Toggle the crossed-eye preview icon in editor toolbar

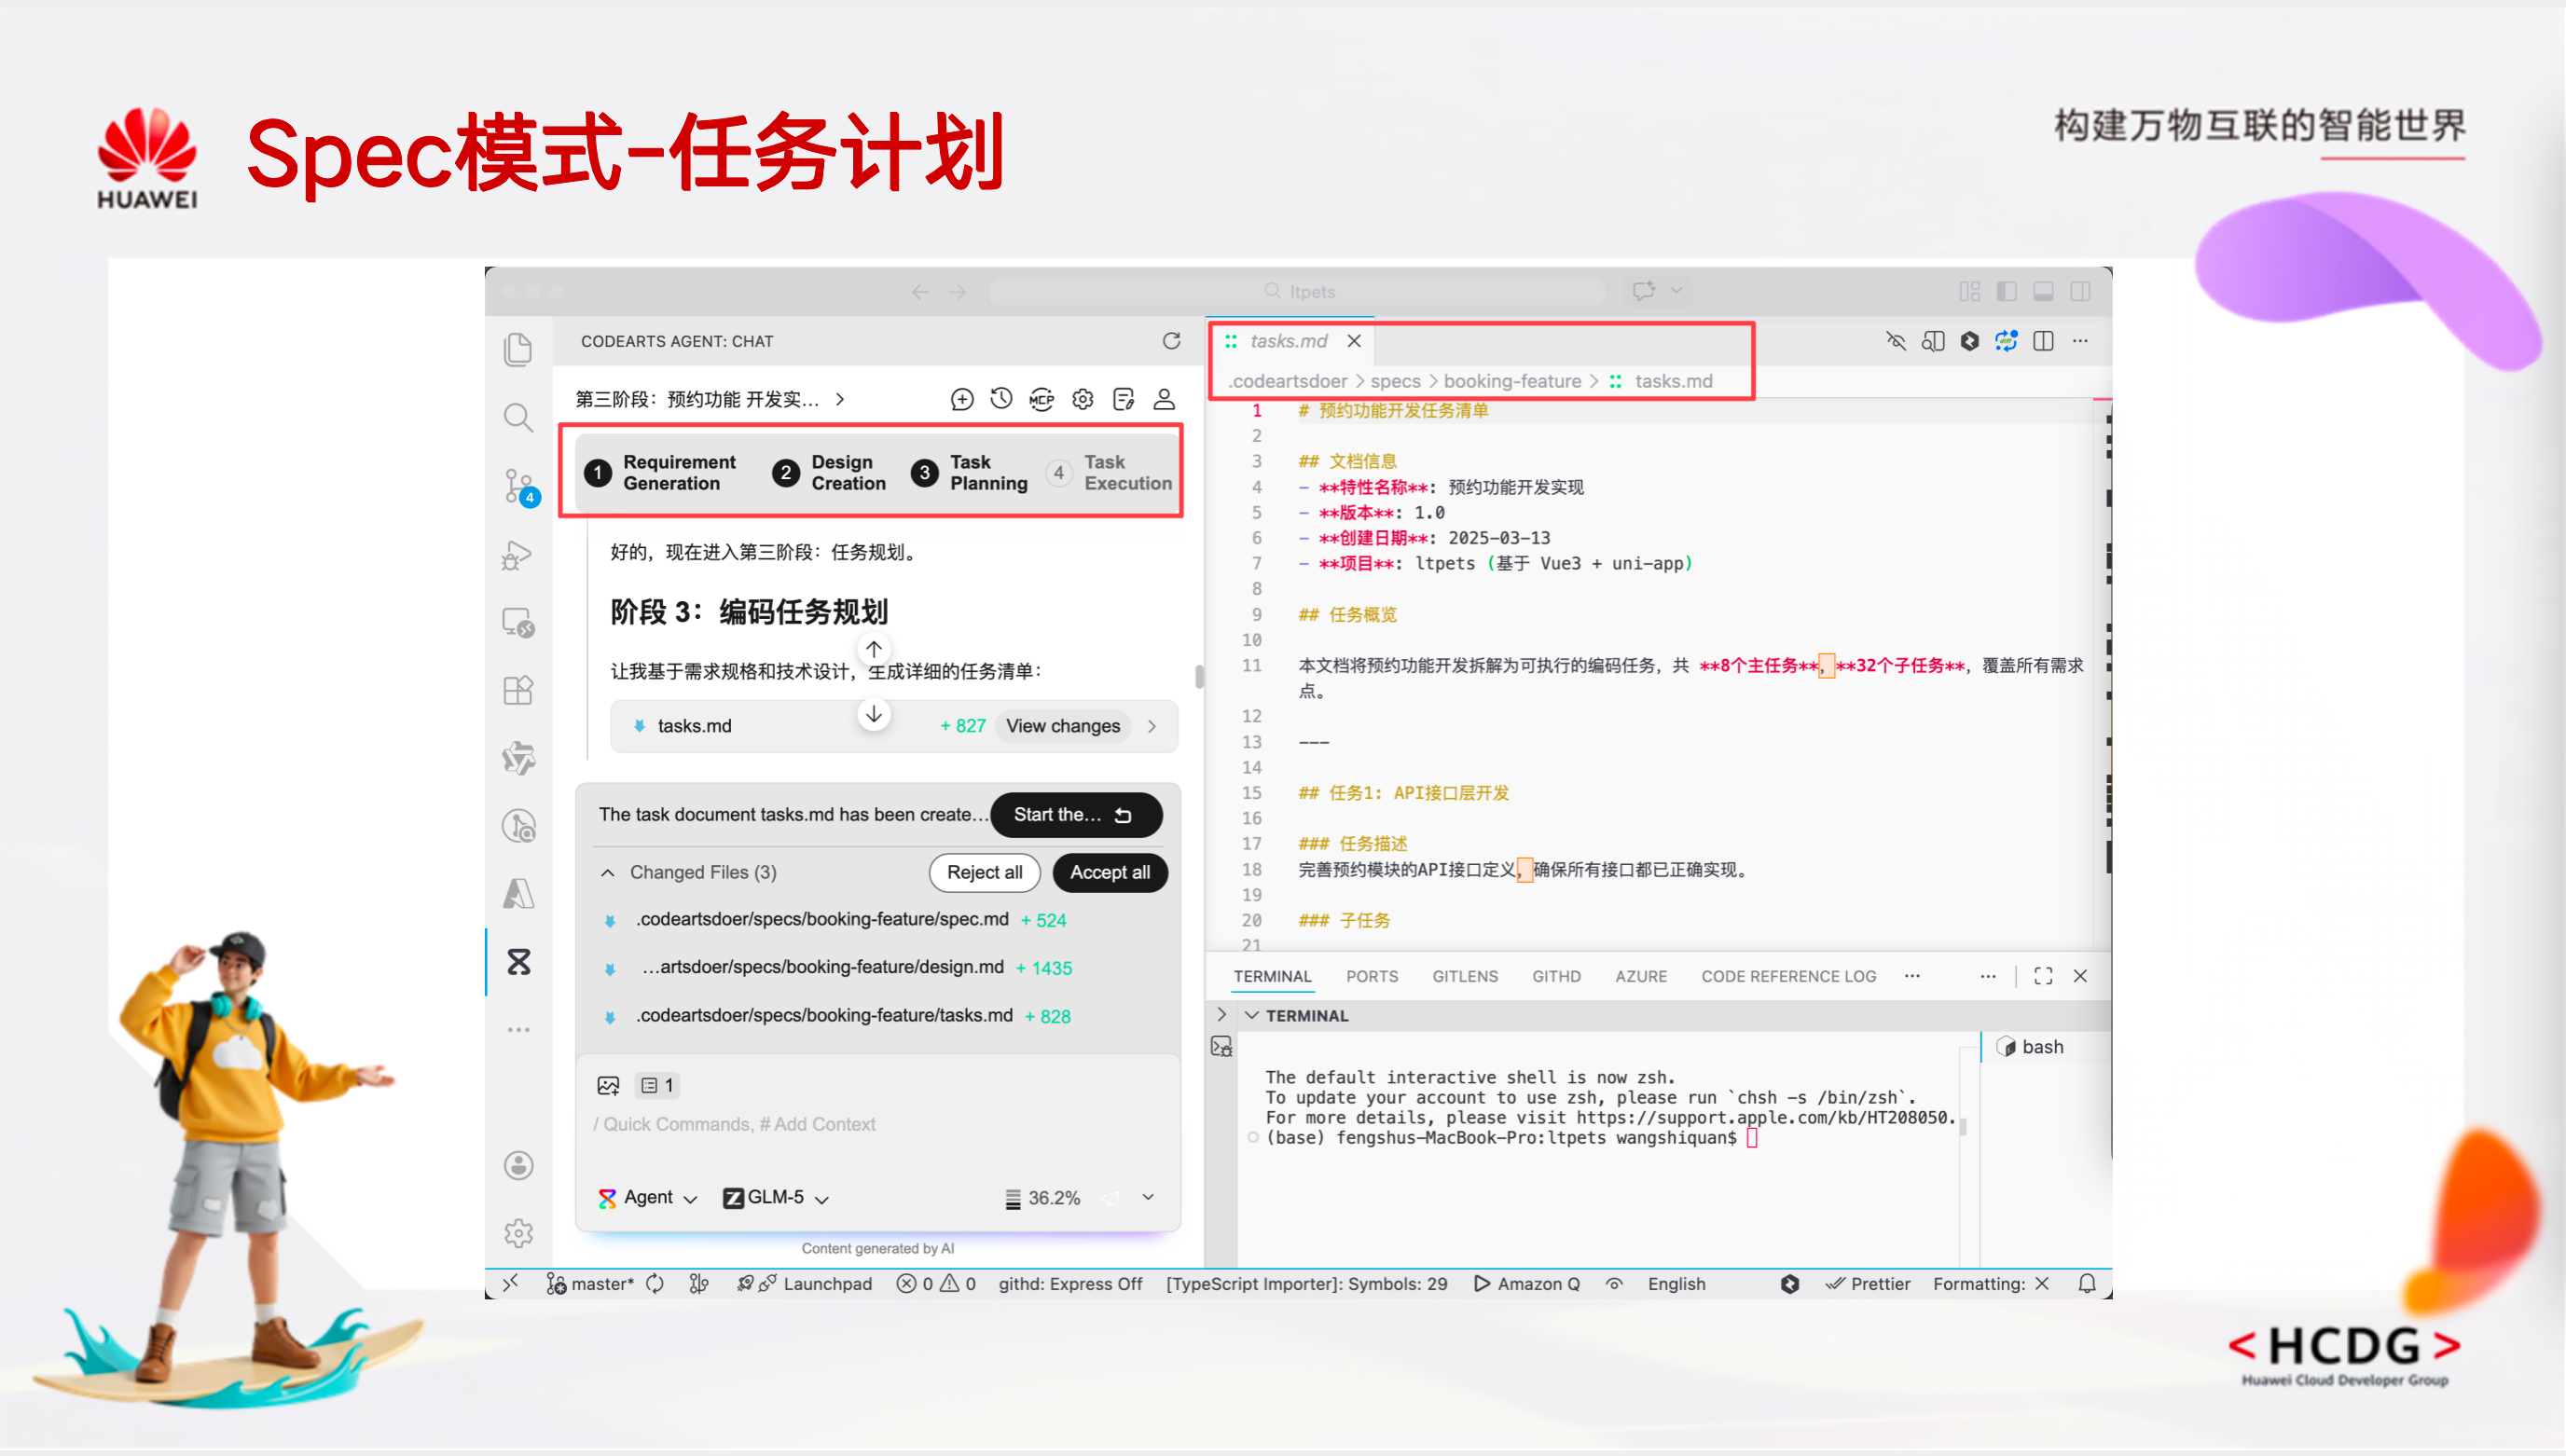coord(1896,341)
